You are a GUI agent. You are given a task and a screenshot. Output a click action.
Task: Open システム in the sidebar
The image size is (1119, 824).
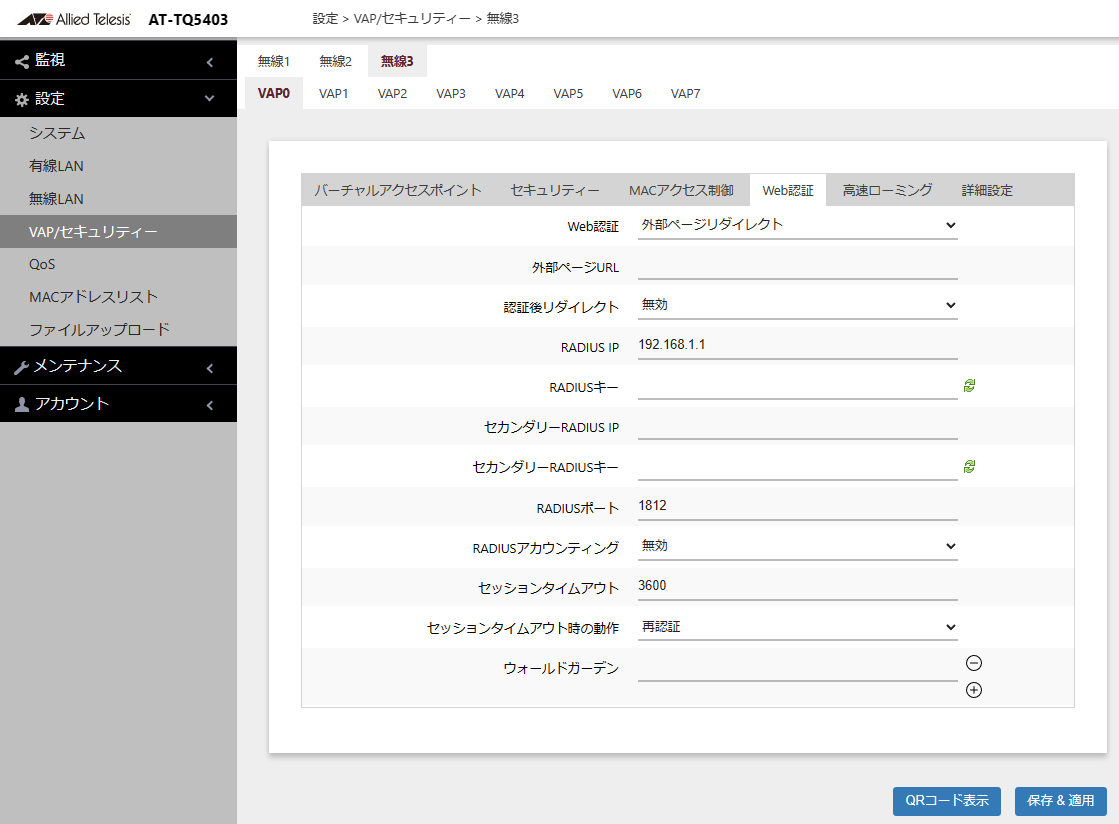118,133
